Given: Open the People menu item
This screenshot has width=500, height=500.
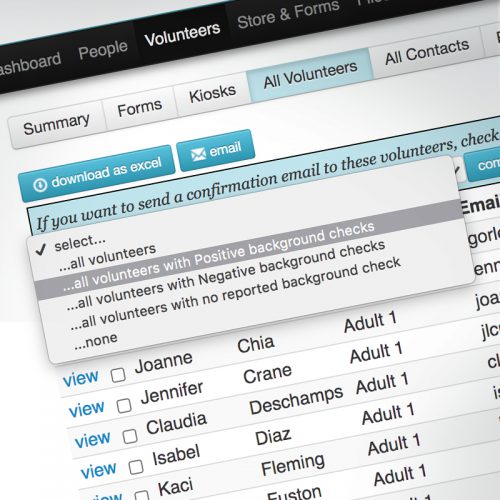Looking at the screenshot, I should click(103, 50).
